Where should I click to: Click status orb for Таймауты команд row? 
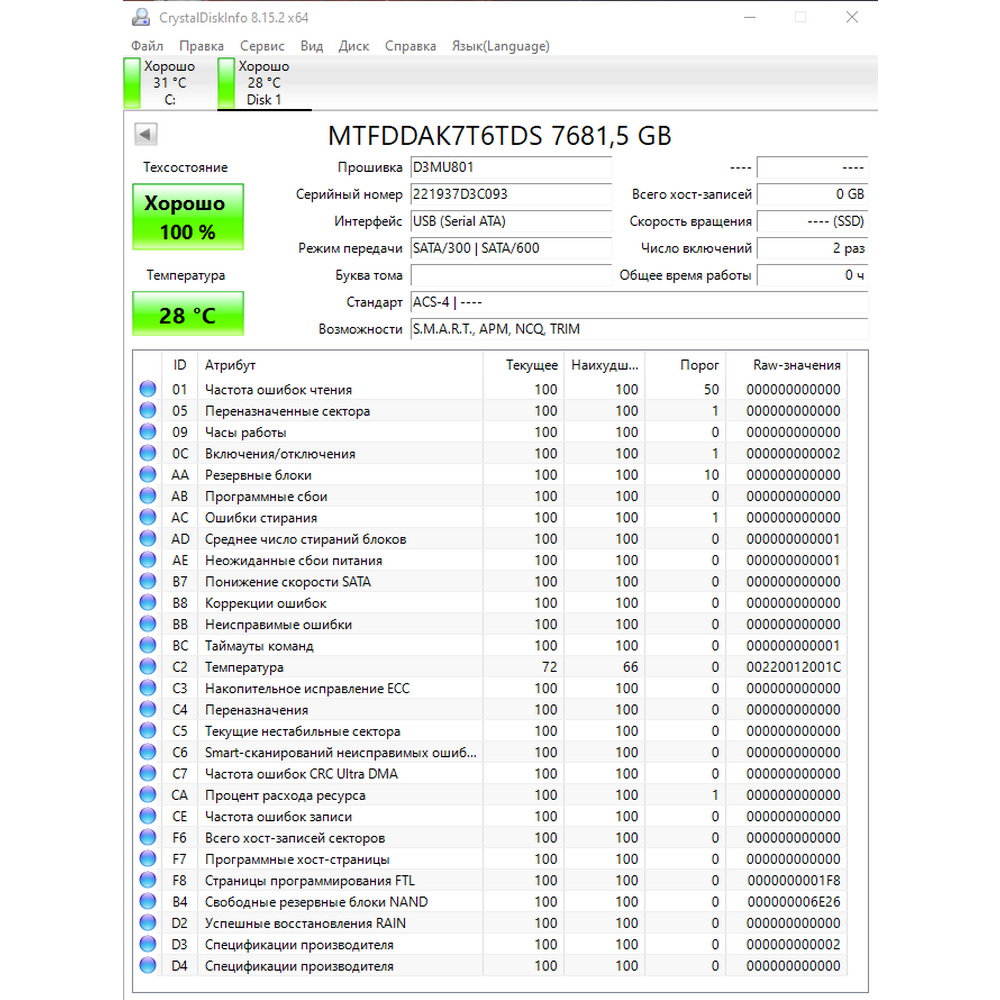[x=148, y=645]
